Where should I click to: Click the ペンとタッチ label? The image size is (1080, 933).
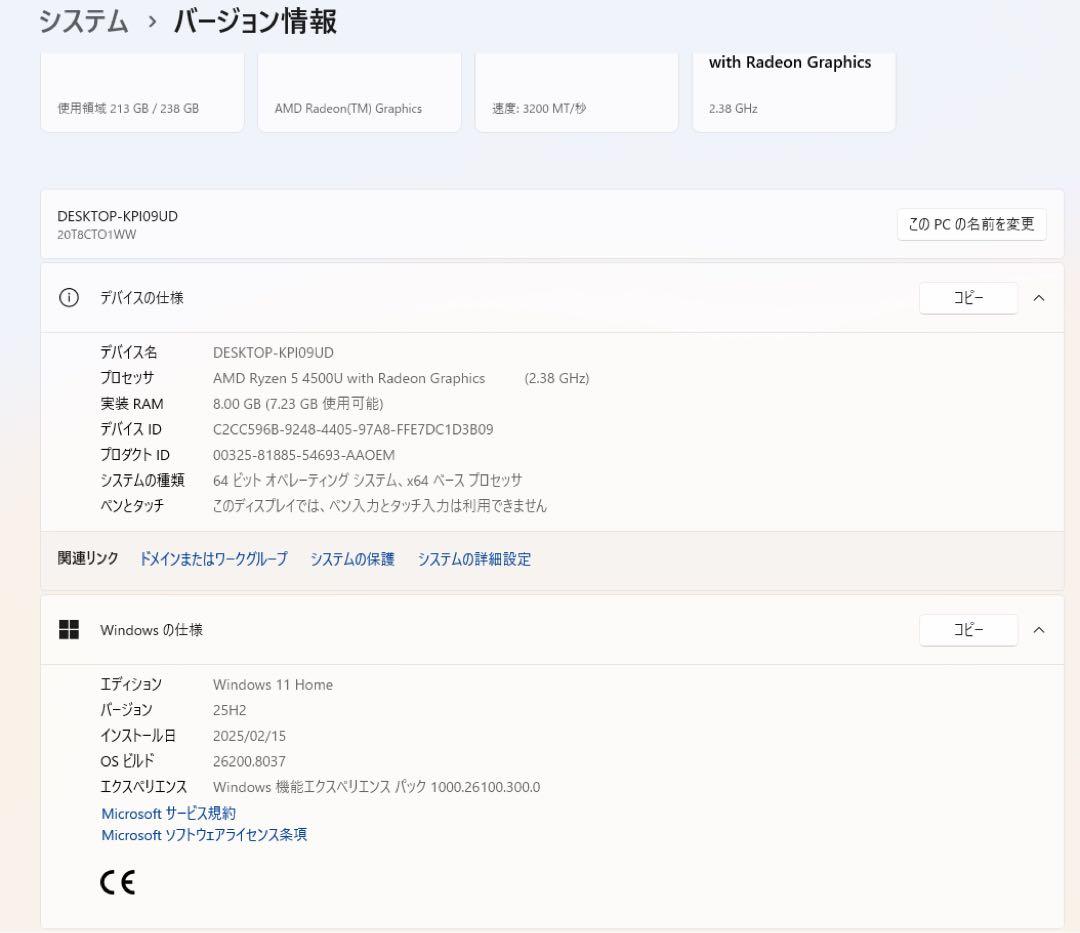click(x=132, y=505)
